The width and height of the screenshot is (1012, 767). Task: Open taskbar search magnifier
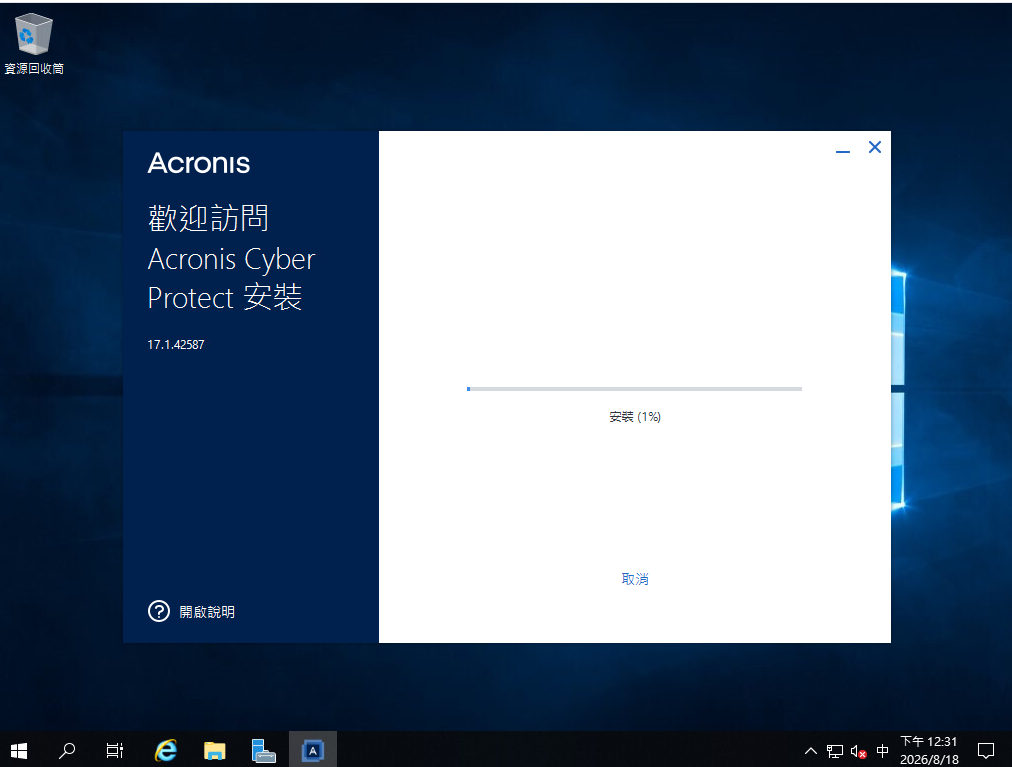(x=67, y=750)
